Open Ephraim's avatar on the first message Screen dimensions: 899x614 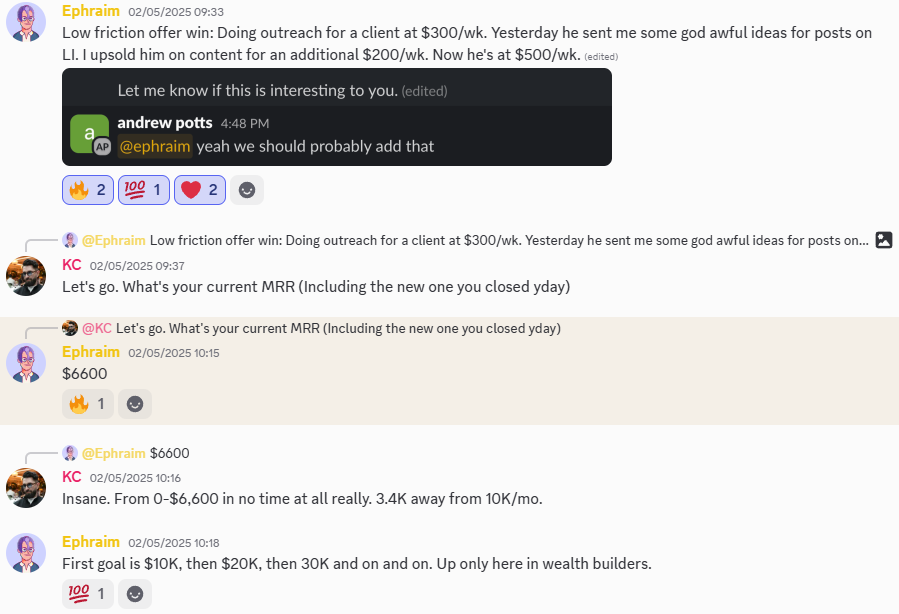tap(26, 22)
